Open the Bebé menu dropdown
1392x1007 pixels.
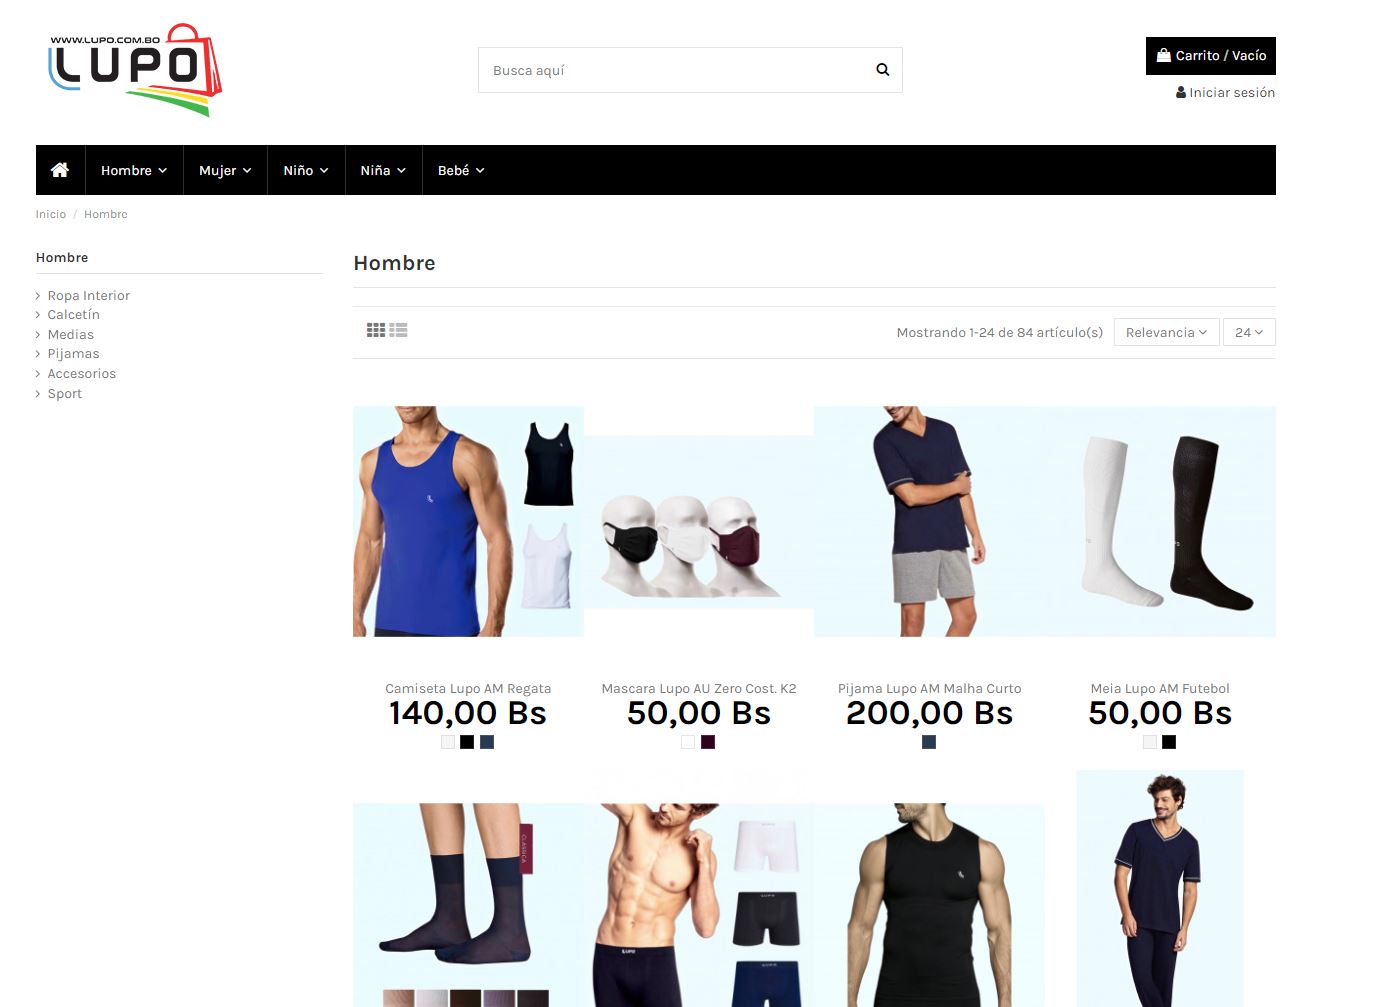coord(460,170)
